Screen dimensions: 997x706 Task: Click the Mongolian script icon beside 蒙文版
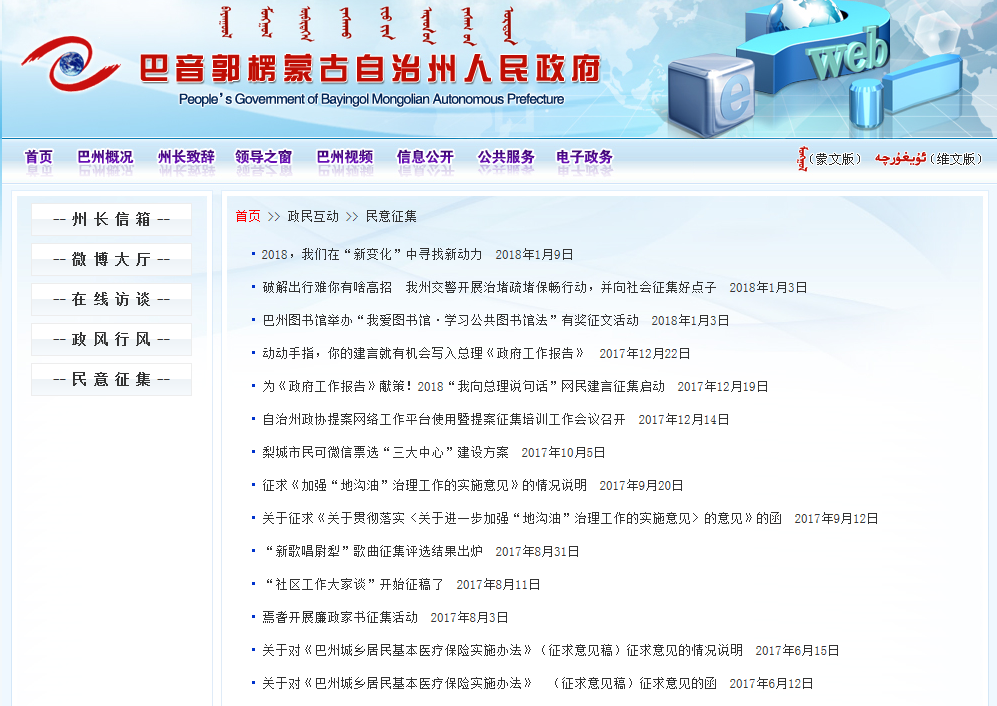pos(801,158)
